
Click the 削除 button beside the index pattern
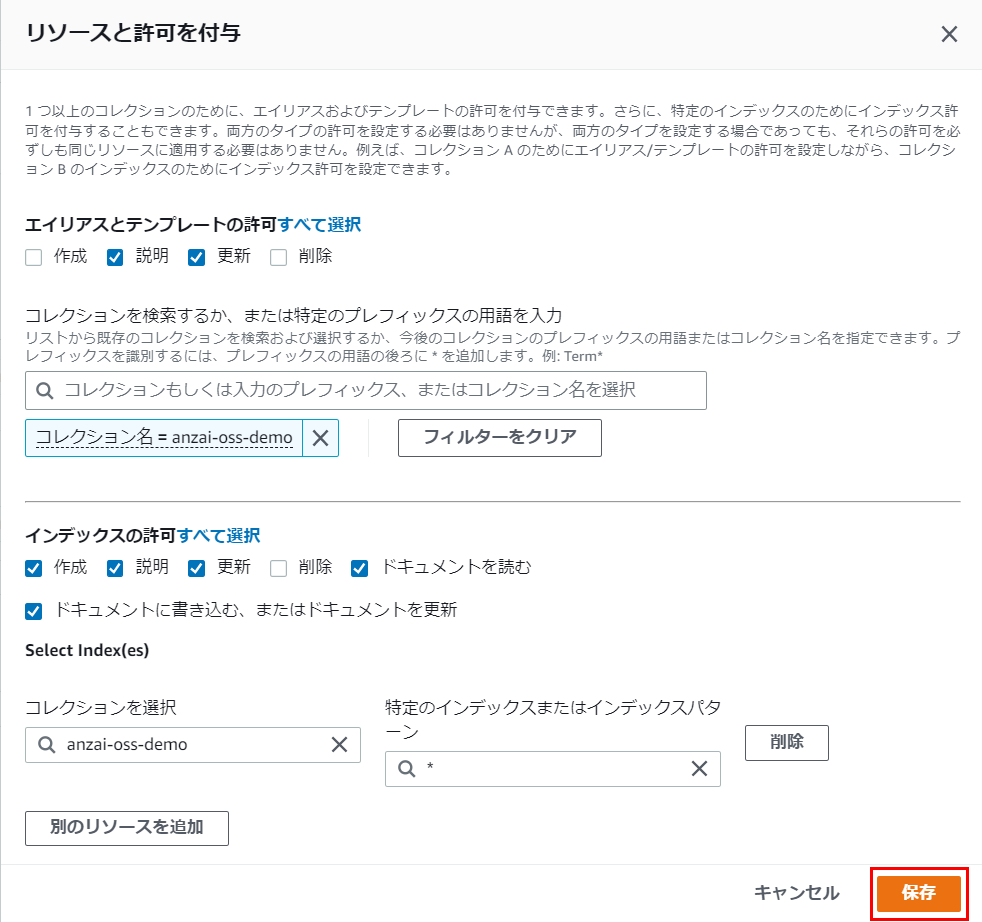(787, 743)
